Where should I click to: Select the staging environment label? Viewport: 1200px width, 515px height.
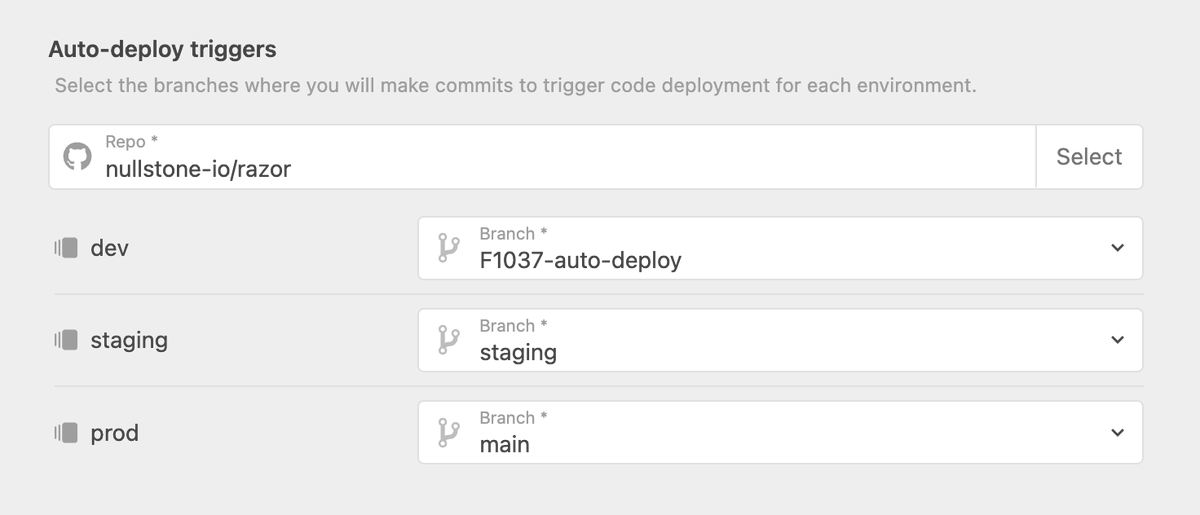click(129, 340)
